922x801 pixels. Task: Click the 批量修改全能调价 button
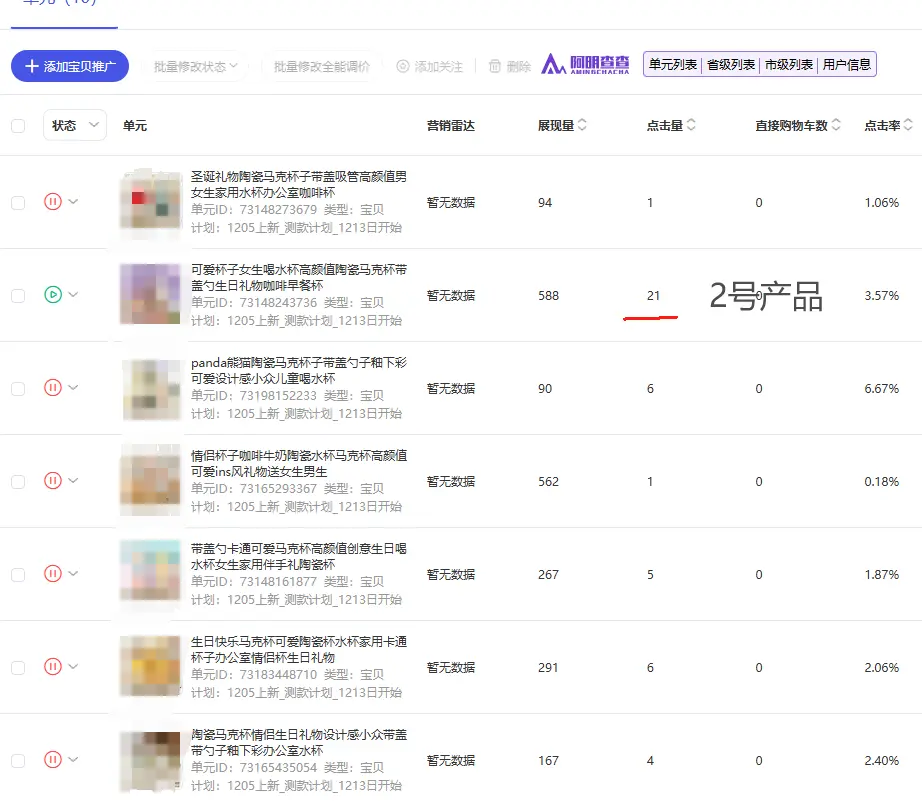tap(323, 68)
